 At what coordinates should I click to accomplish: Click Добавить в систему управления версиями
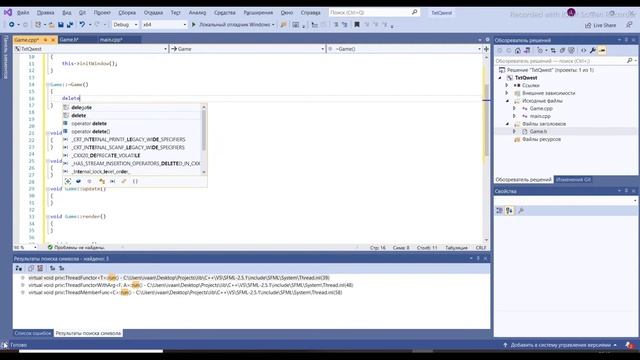[560, 345]
